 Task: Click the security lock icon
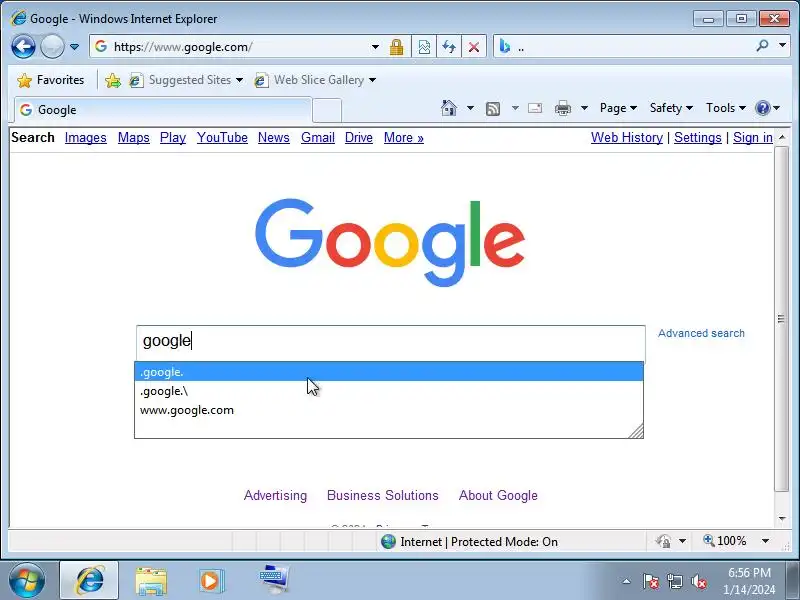click(x=396, y=47)
